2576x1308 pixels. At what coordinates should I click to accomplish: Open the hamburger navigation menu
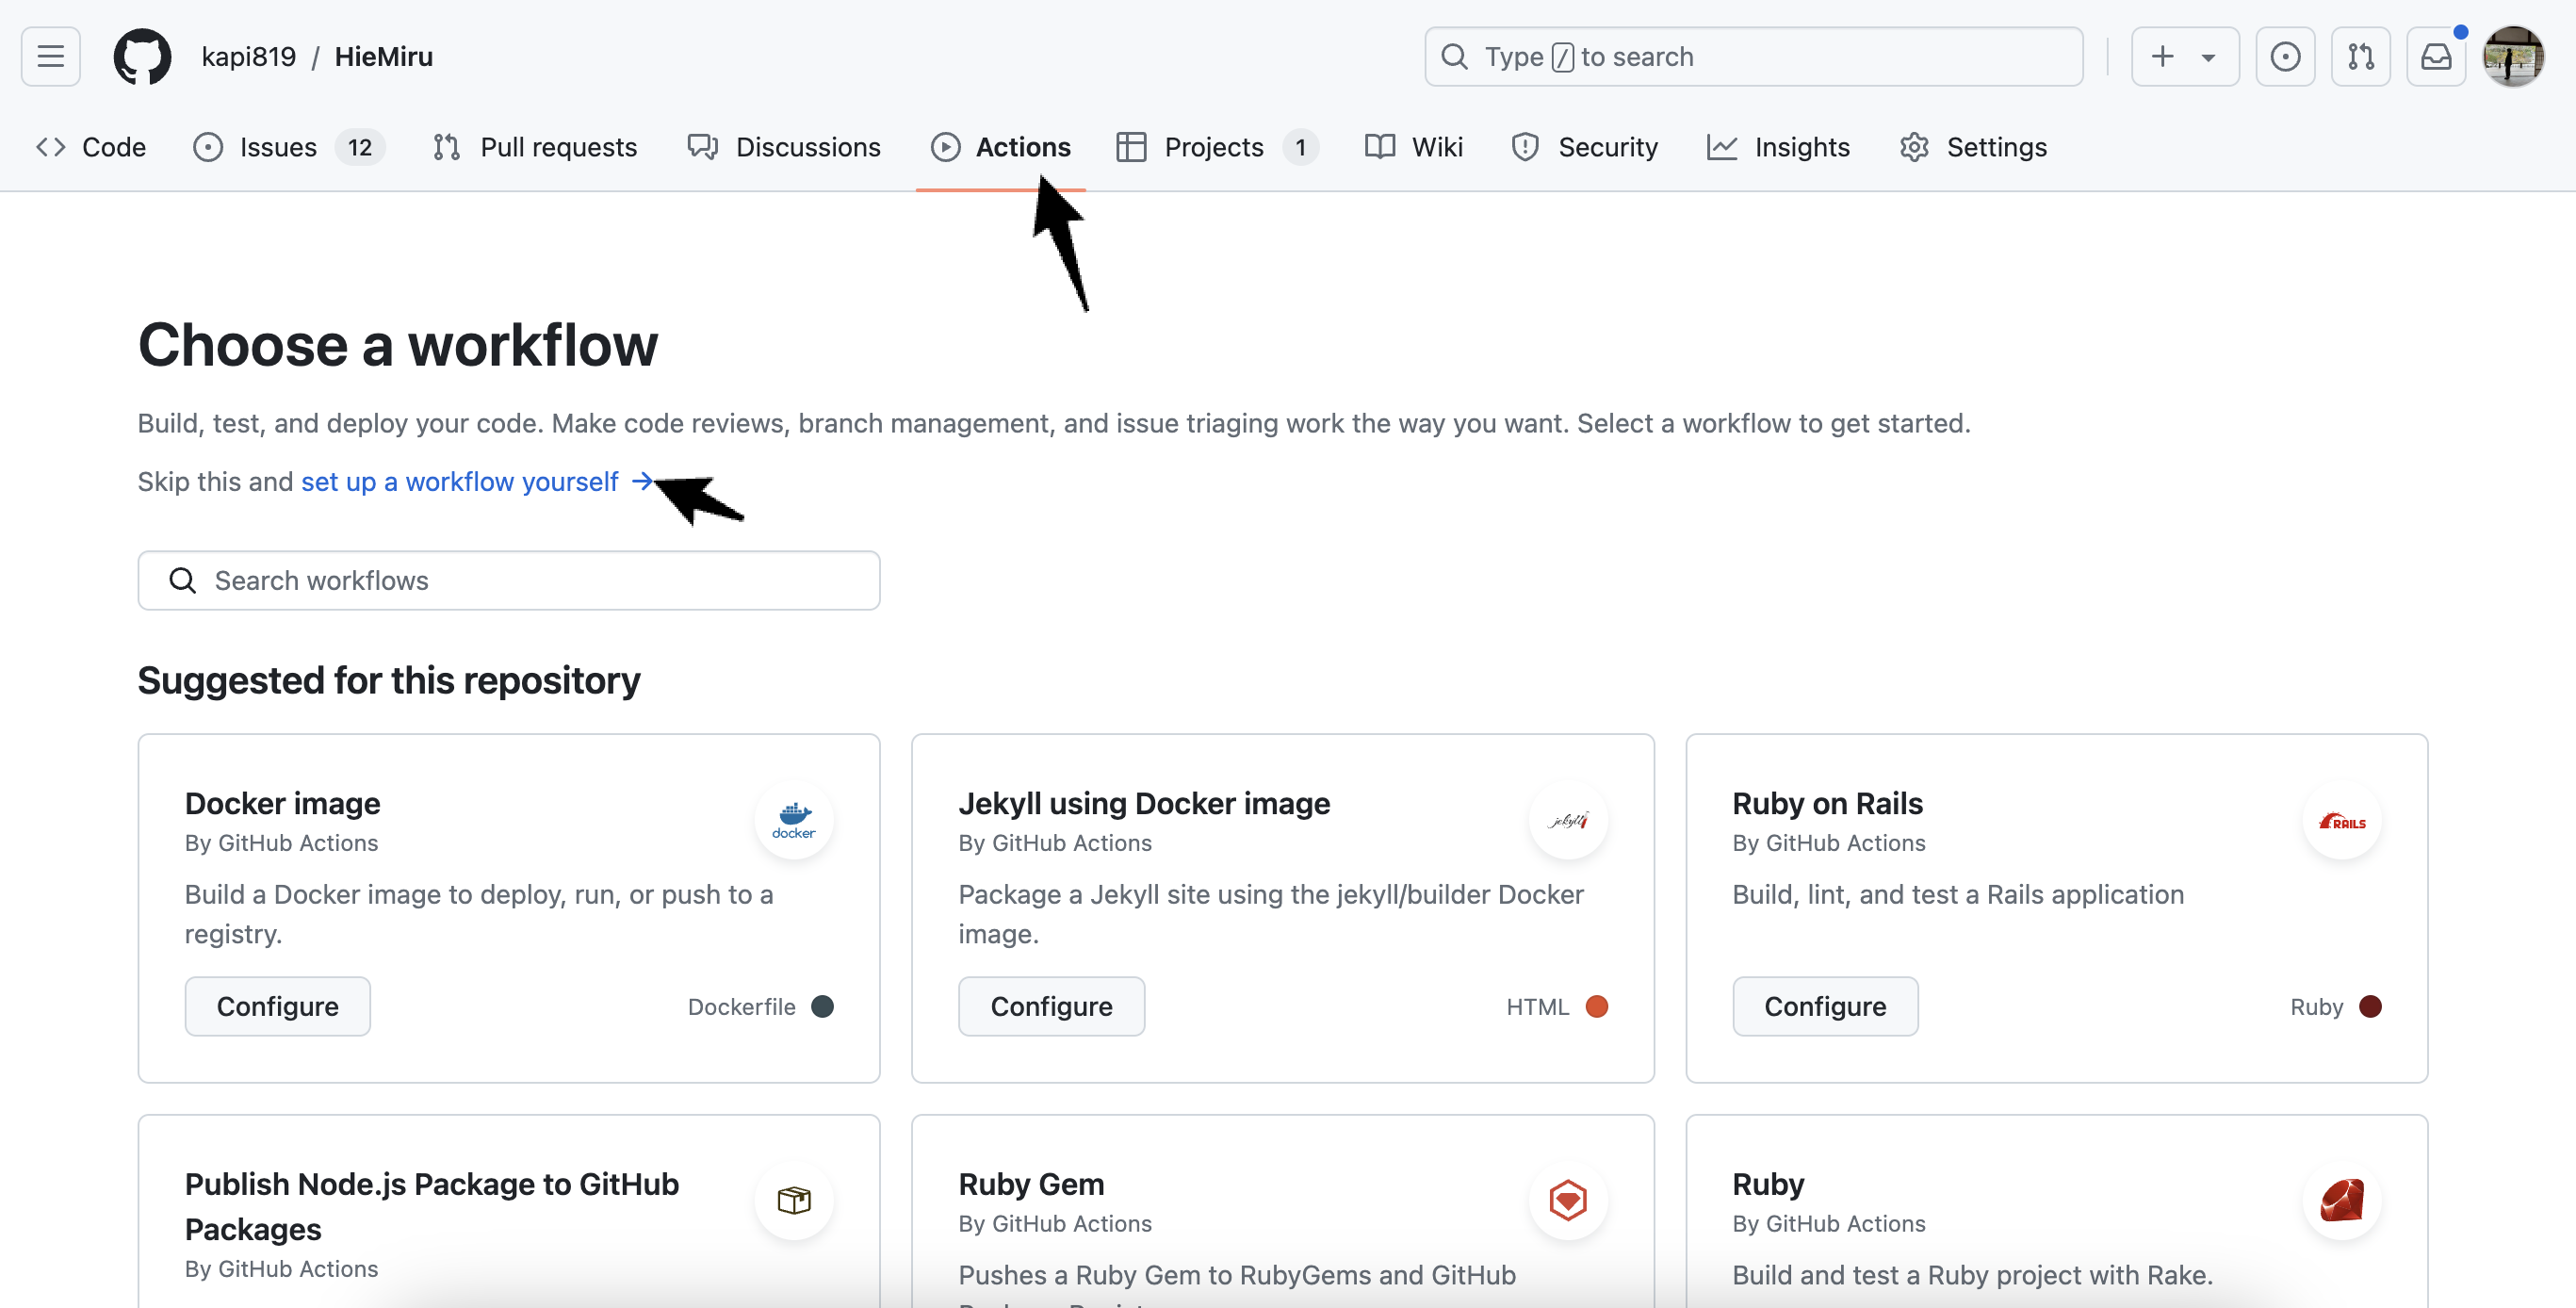point(50,57)
